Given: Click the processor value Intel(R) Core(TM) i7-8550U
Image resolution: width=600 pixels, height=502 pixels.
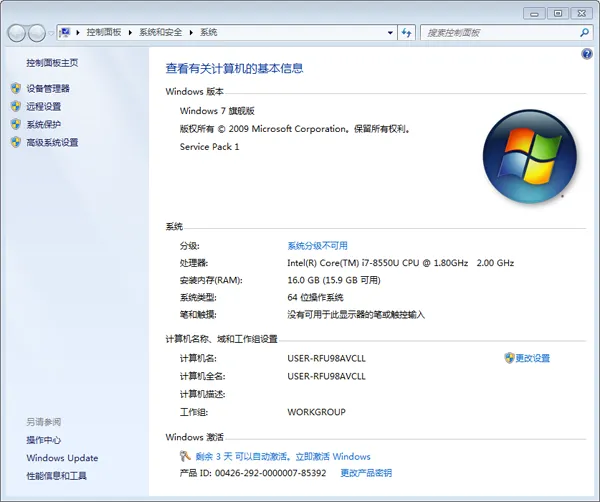Looking at the screenshot, I should [401, 263].
